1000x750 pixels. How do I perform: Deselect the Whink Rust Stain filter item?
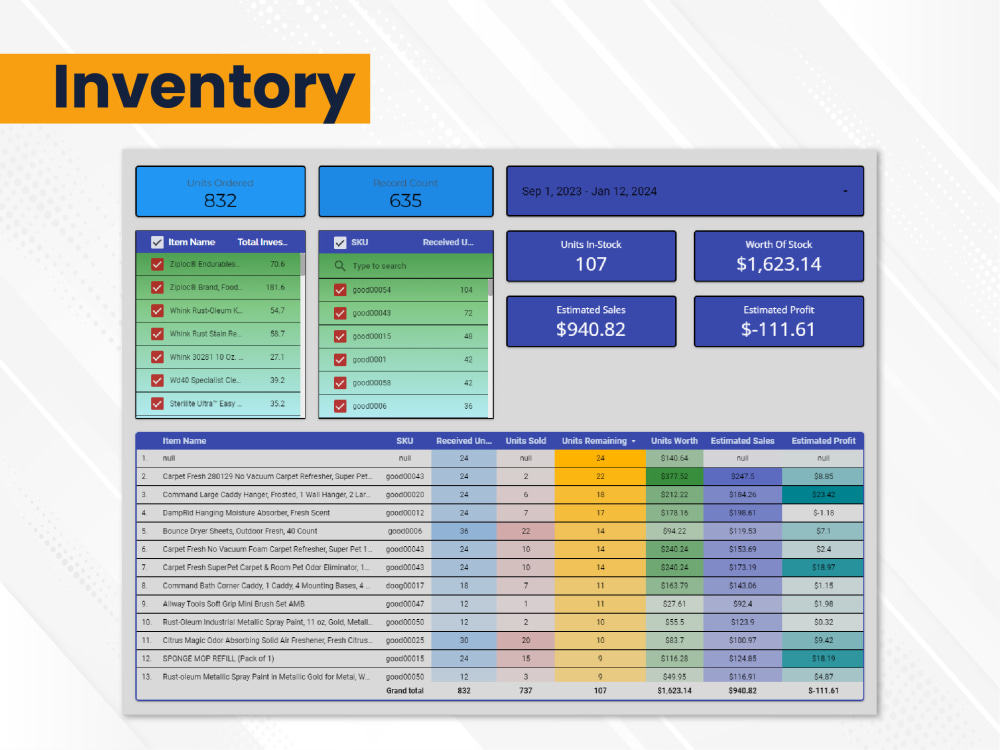tap(158, 334)
